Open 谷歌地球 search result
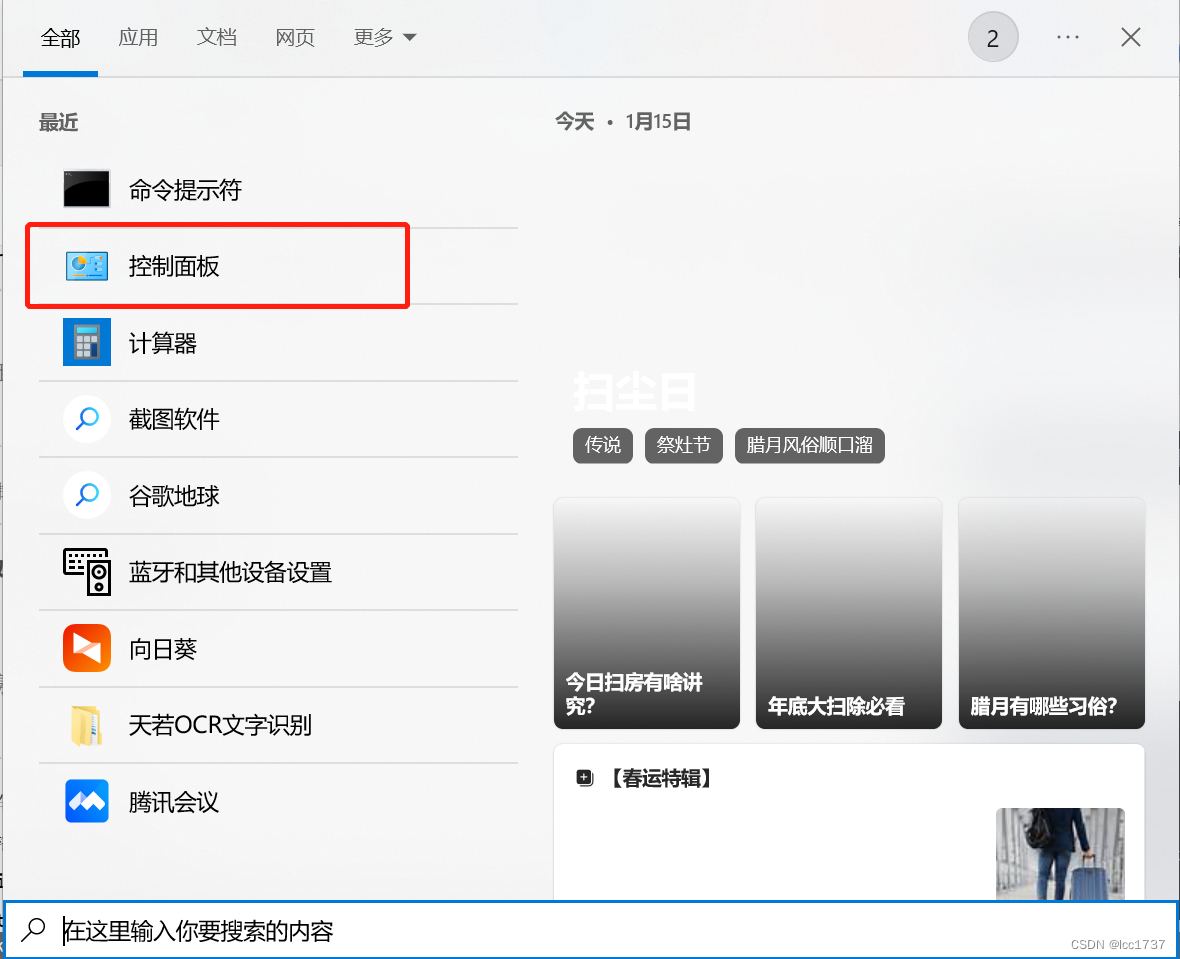Viewport: 1180px width, 959px height. pos(173,495)
